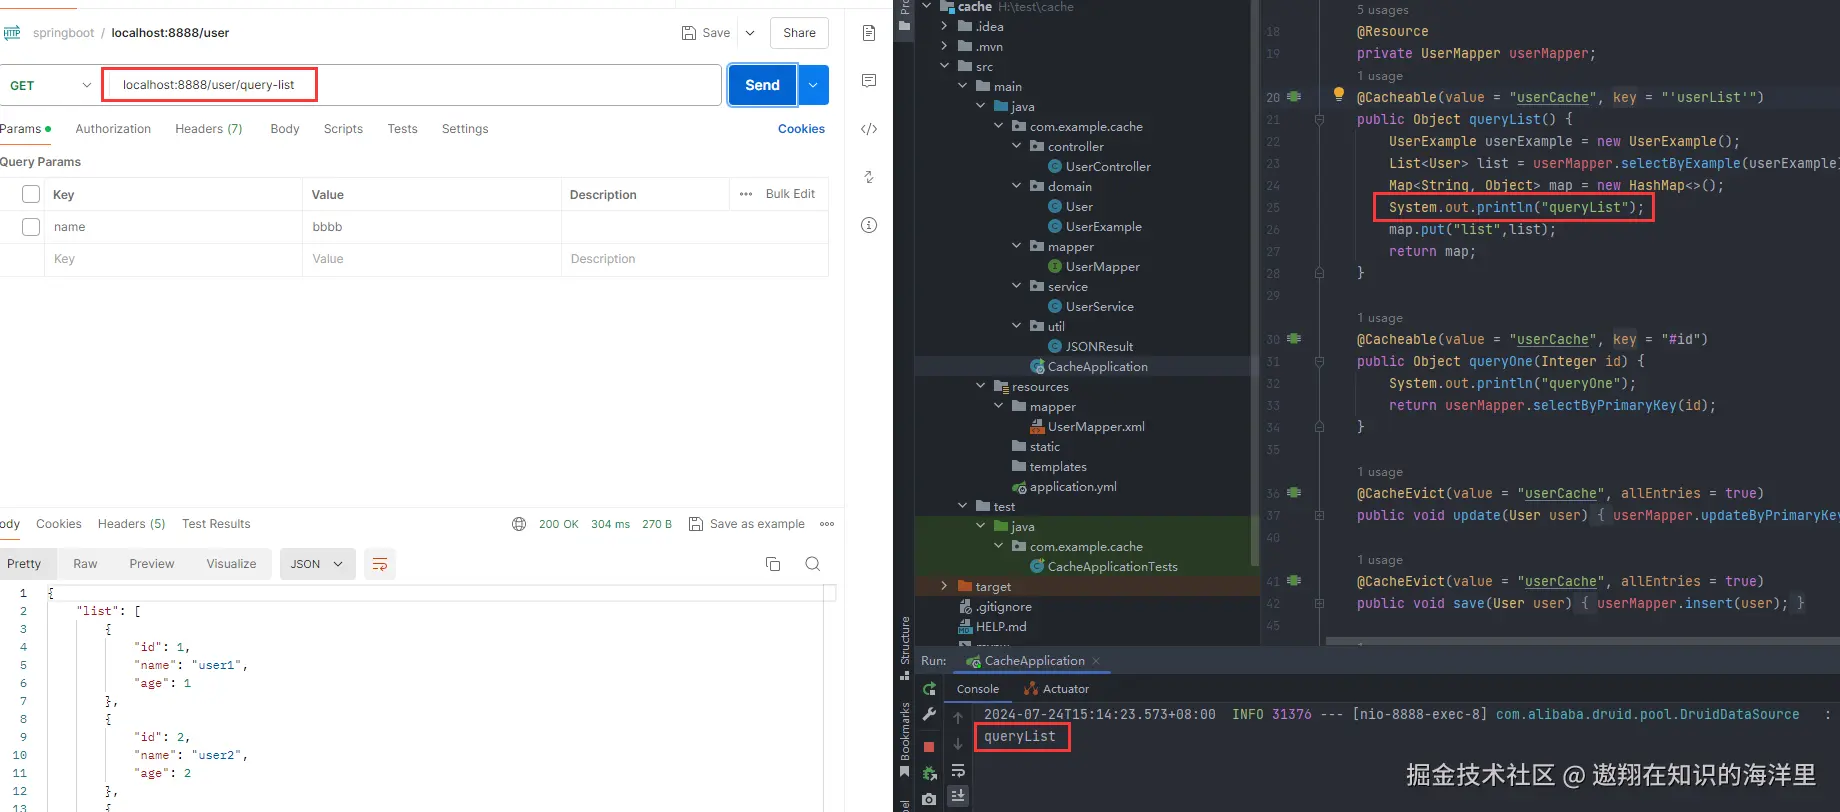Screen dimensions: 1840x812
Task: Open the Test Results tab
Action: pos(216,524)
